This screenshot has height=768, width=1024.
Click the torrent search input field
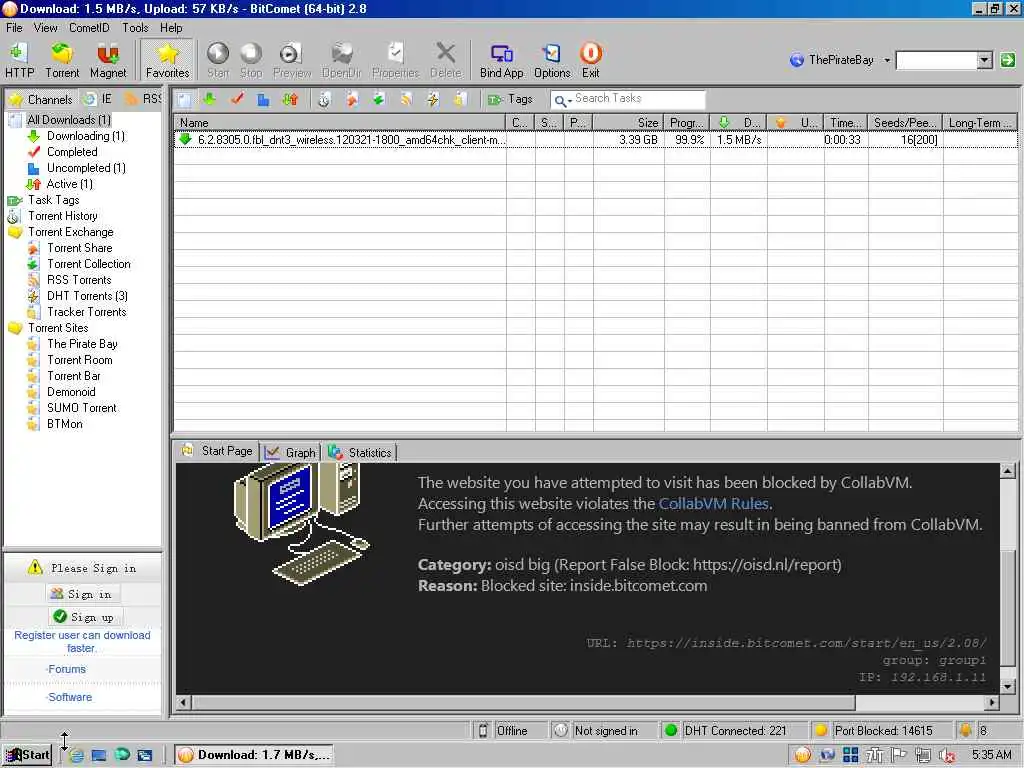(936, 60)
